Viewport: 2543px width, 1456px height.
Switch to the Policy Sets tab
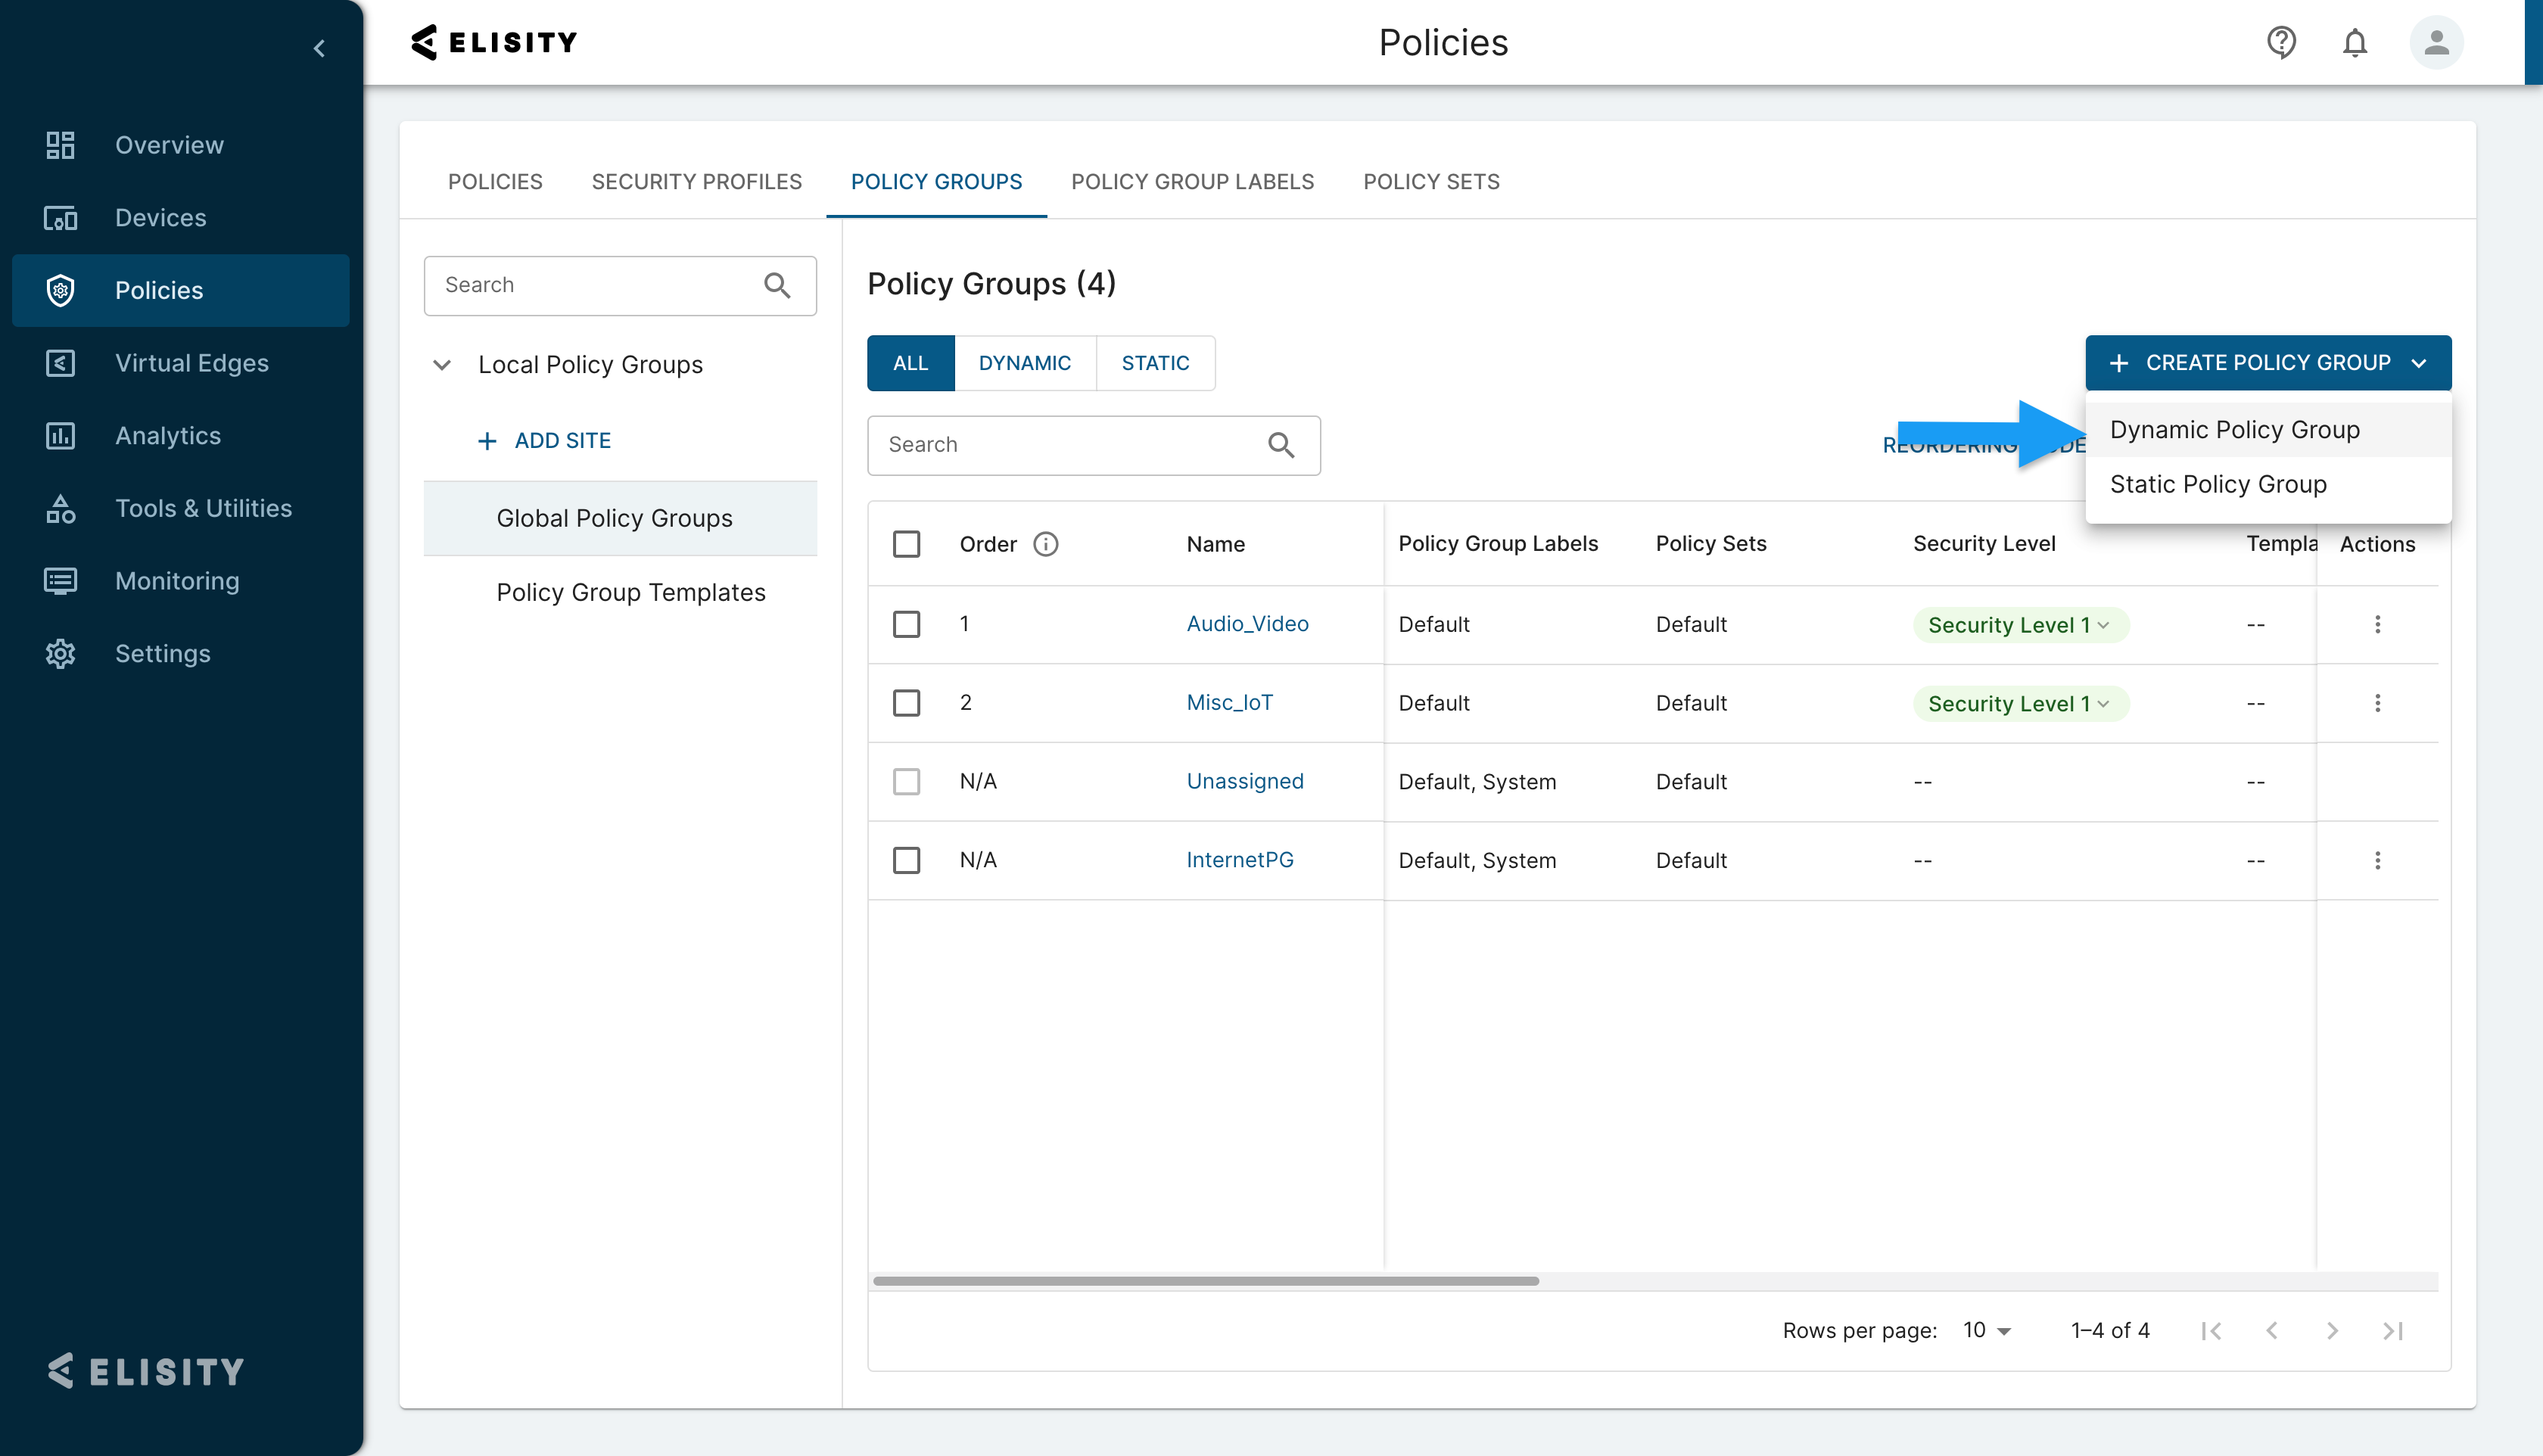coord(1431,182)
